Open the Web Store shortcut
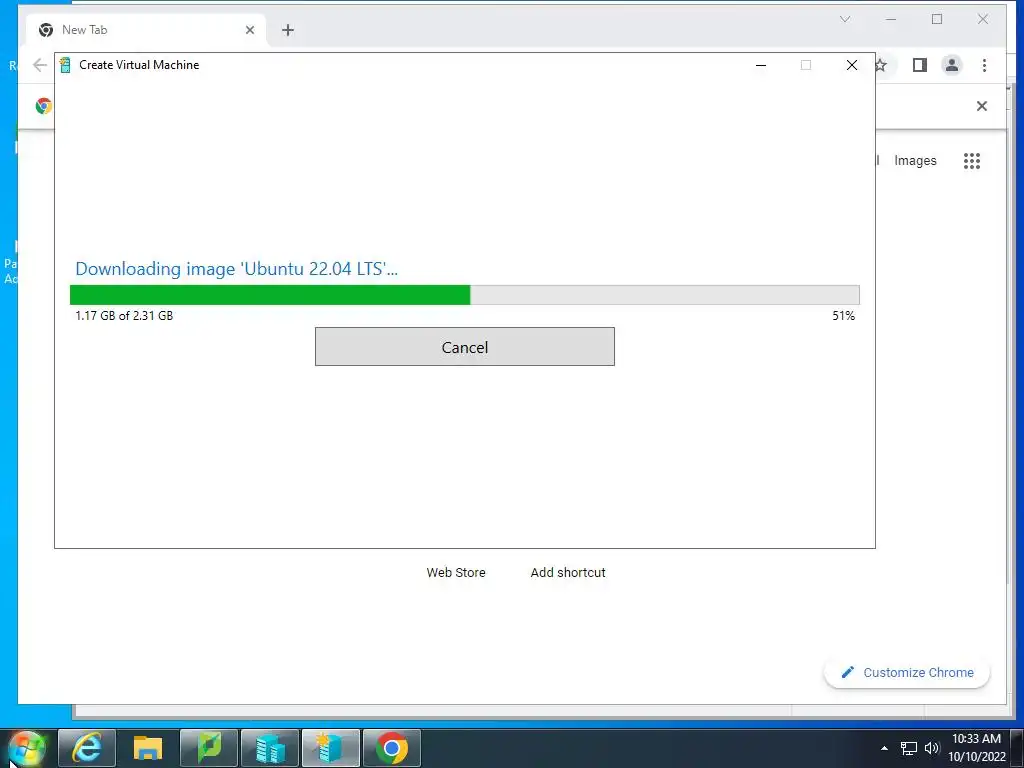Screen dimensions: 1024x768 click(x=456, y=573)
